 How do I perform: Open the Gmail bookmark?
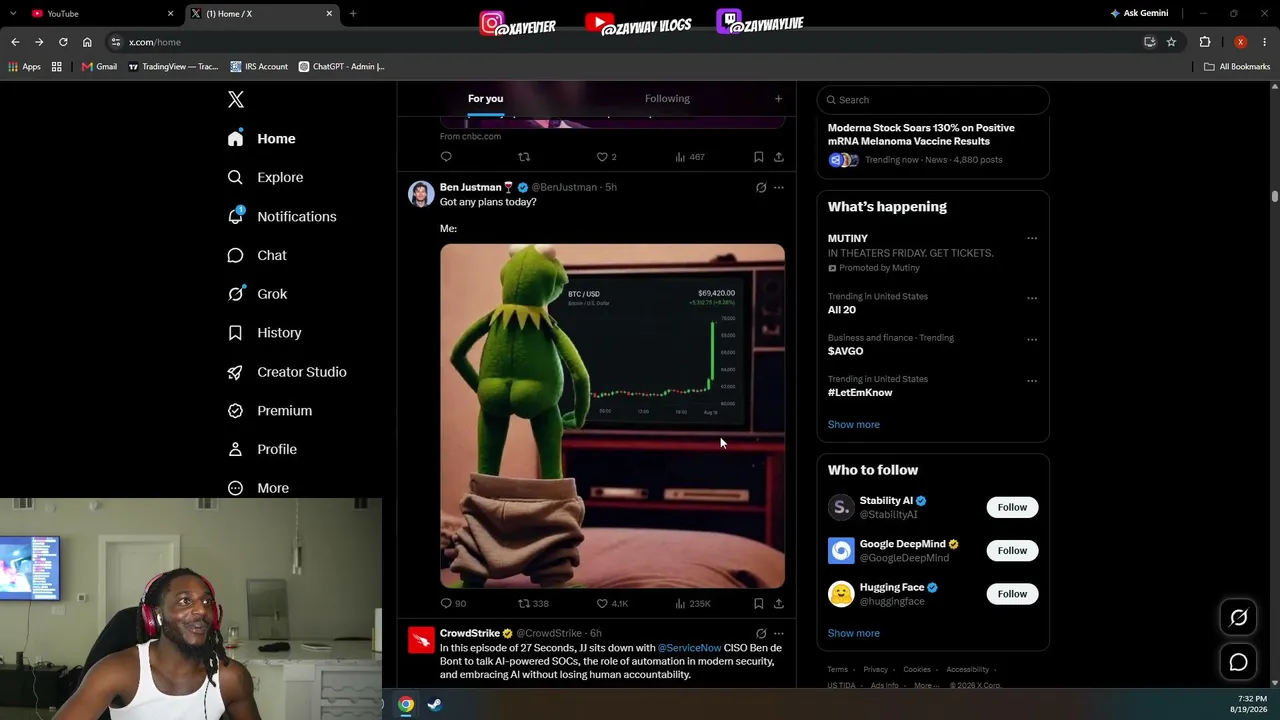[99, 66]
